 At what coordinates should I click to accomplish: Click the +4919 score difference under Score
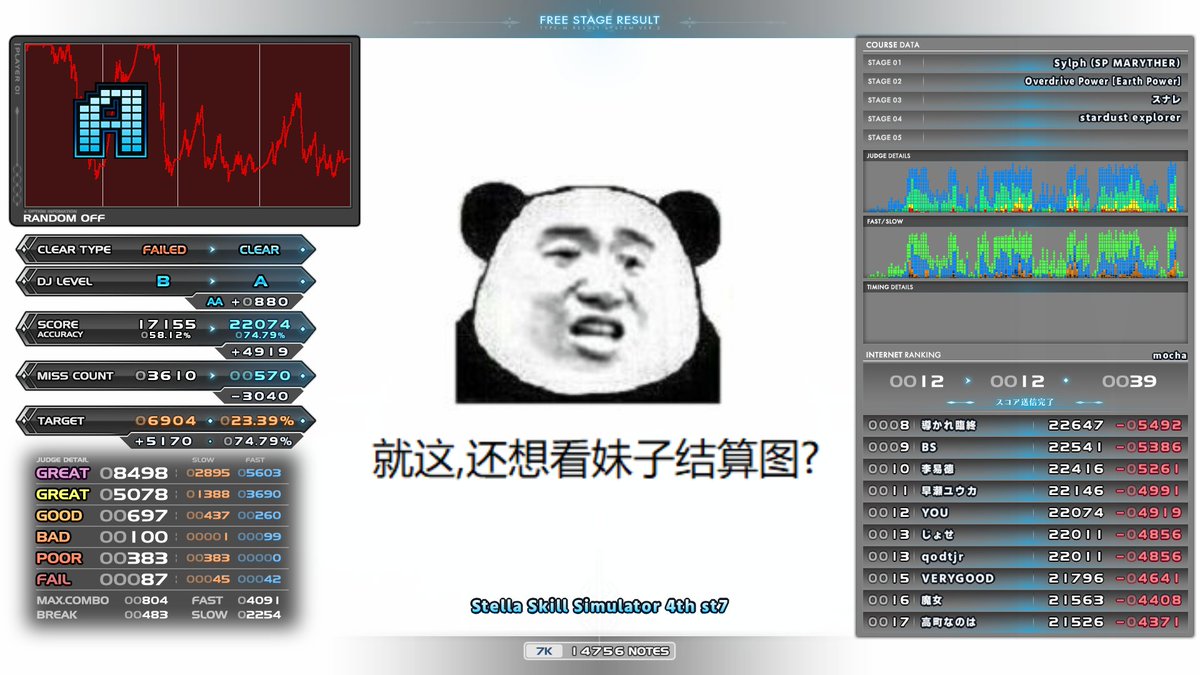click(x=260, y=352)
